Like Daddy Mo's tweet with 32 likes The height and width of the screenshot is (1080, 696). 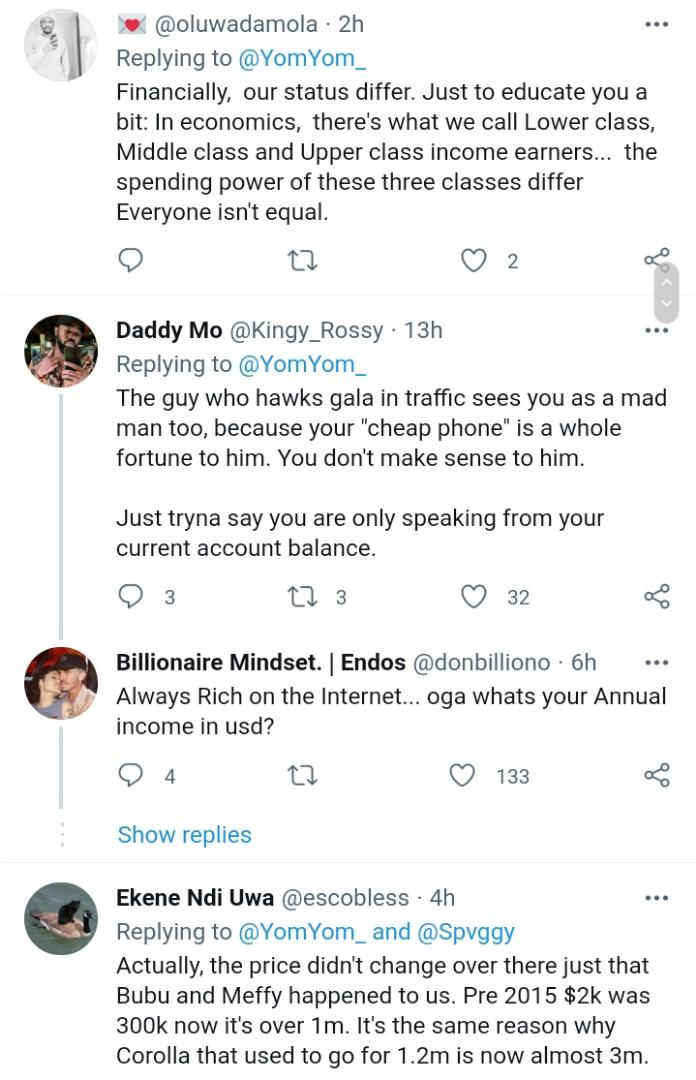click(472, 597)
